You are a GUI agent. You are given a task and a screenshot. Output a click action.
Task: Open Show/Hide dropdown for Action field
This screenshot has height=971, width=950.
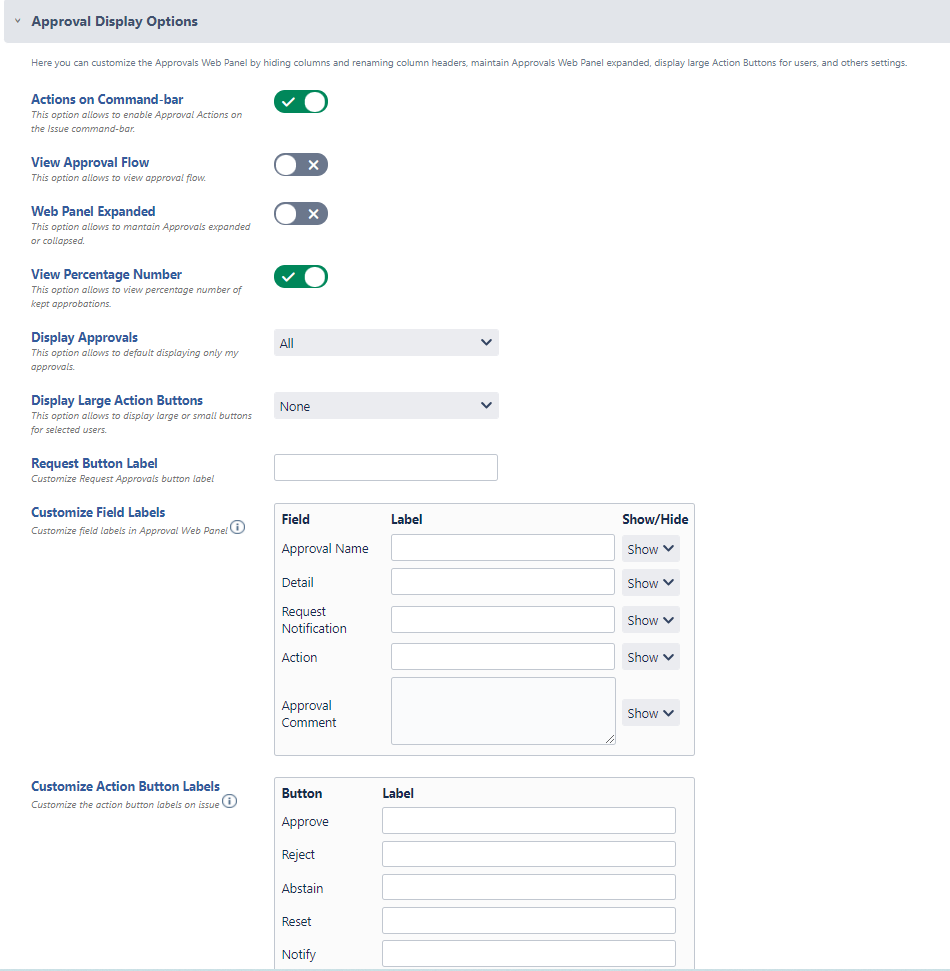[651, 657]
